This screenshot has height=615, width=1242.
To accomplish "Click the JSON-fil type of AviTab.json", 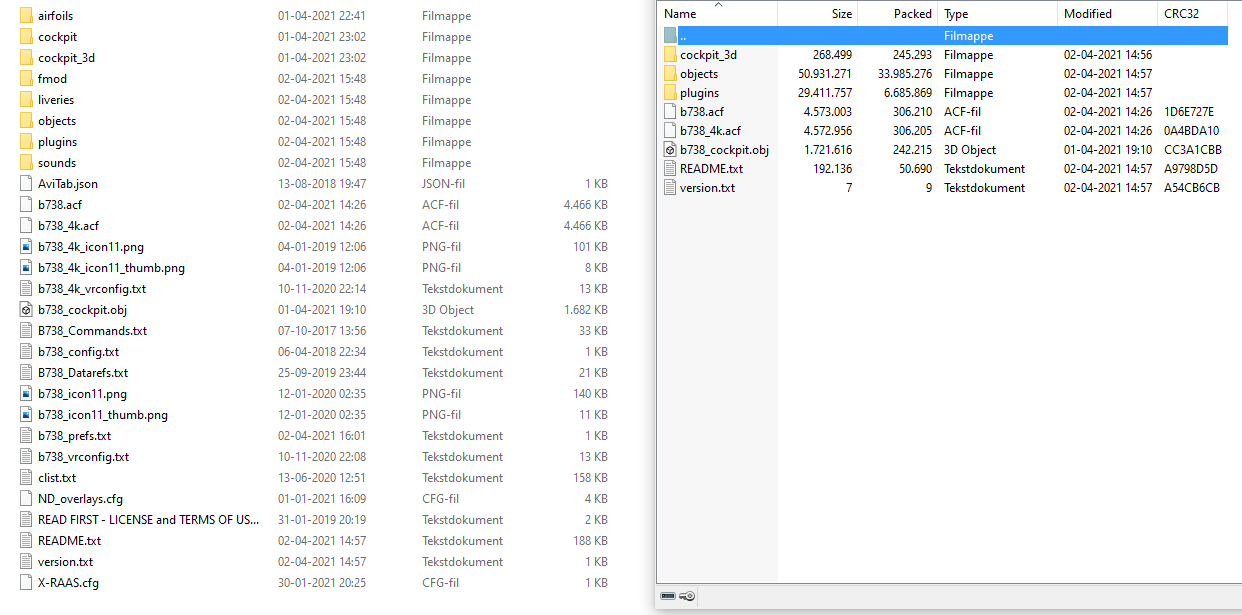I will pos(441,184).
